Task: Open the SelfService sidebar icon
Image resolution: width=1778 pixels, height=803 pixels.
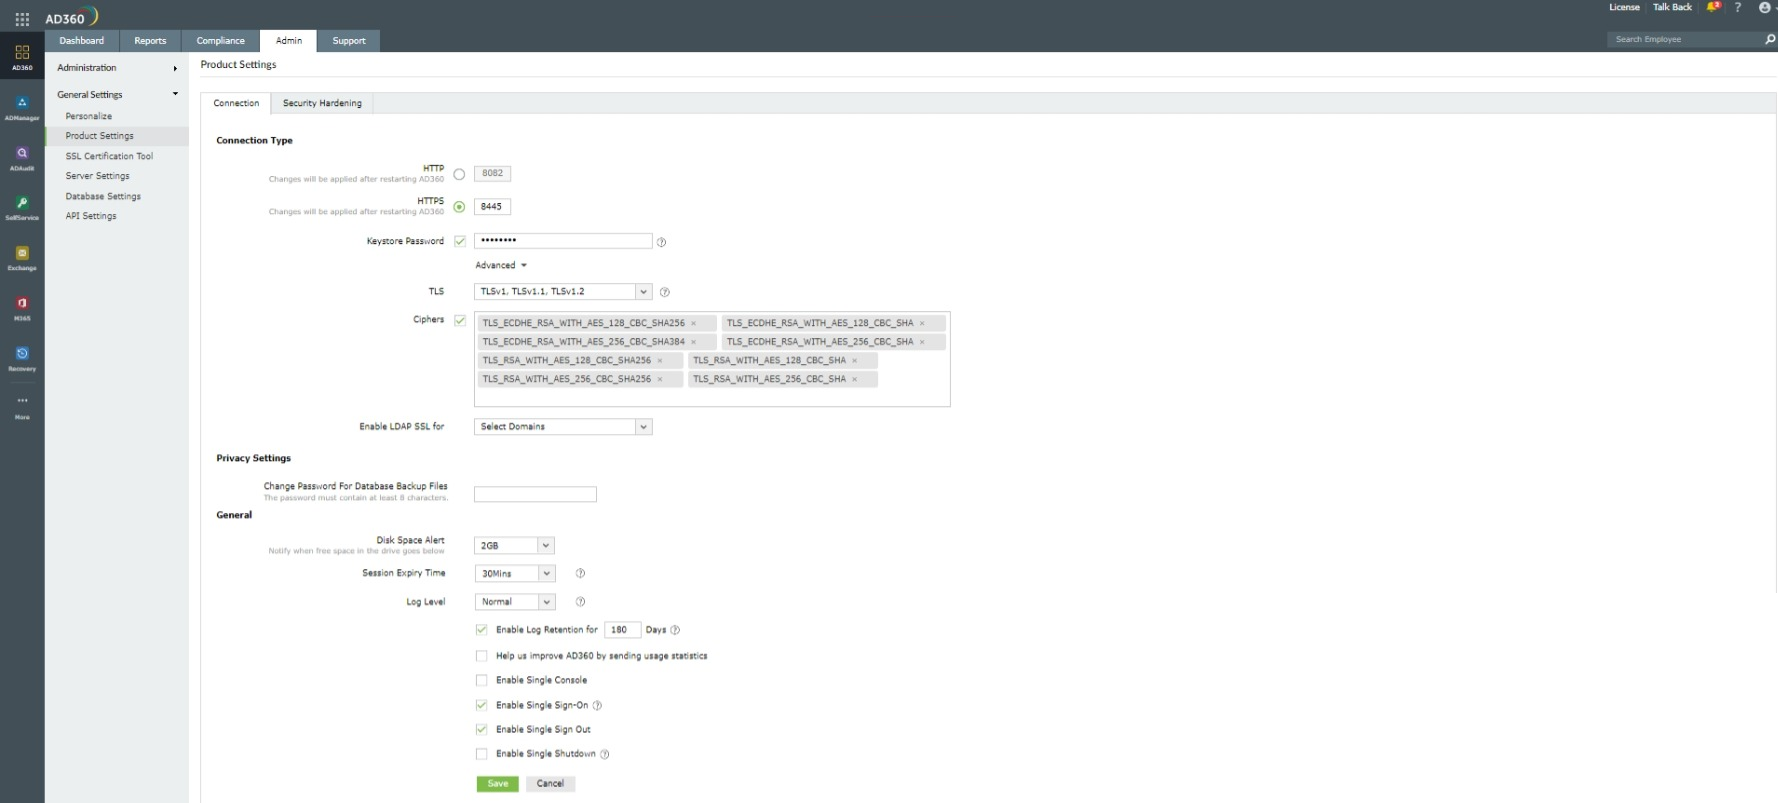Action: pos(22,207)
